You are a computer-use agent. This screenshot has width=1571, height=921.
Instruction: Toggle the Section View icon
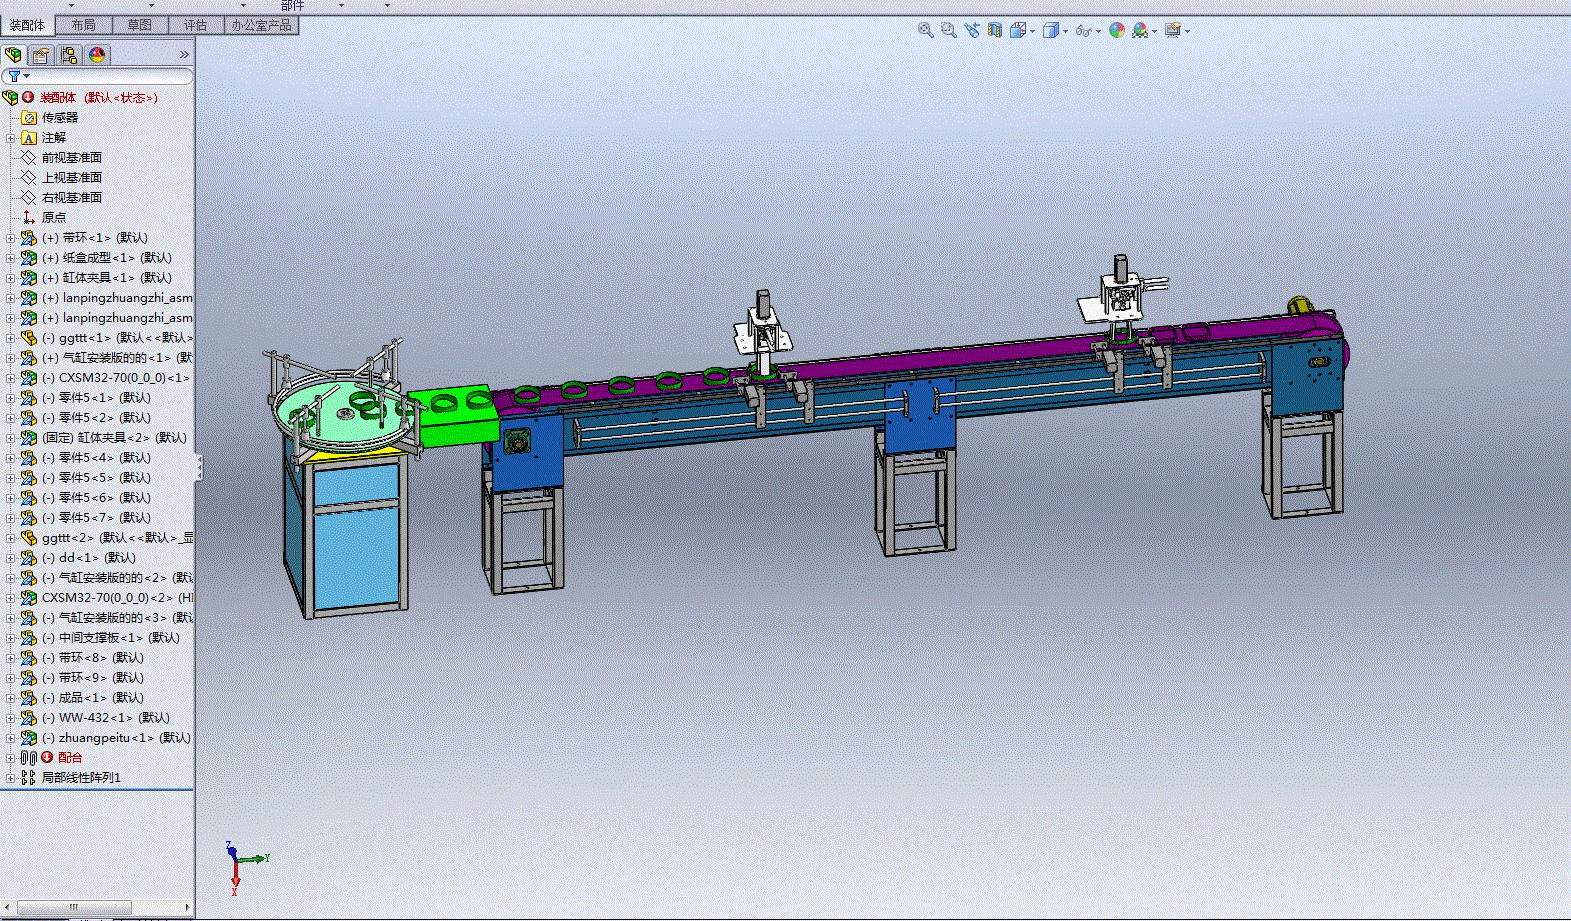click(995, 31)
